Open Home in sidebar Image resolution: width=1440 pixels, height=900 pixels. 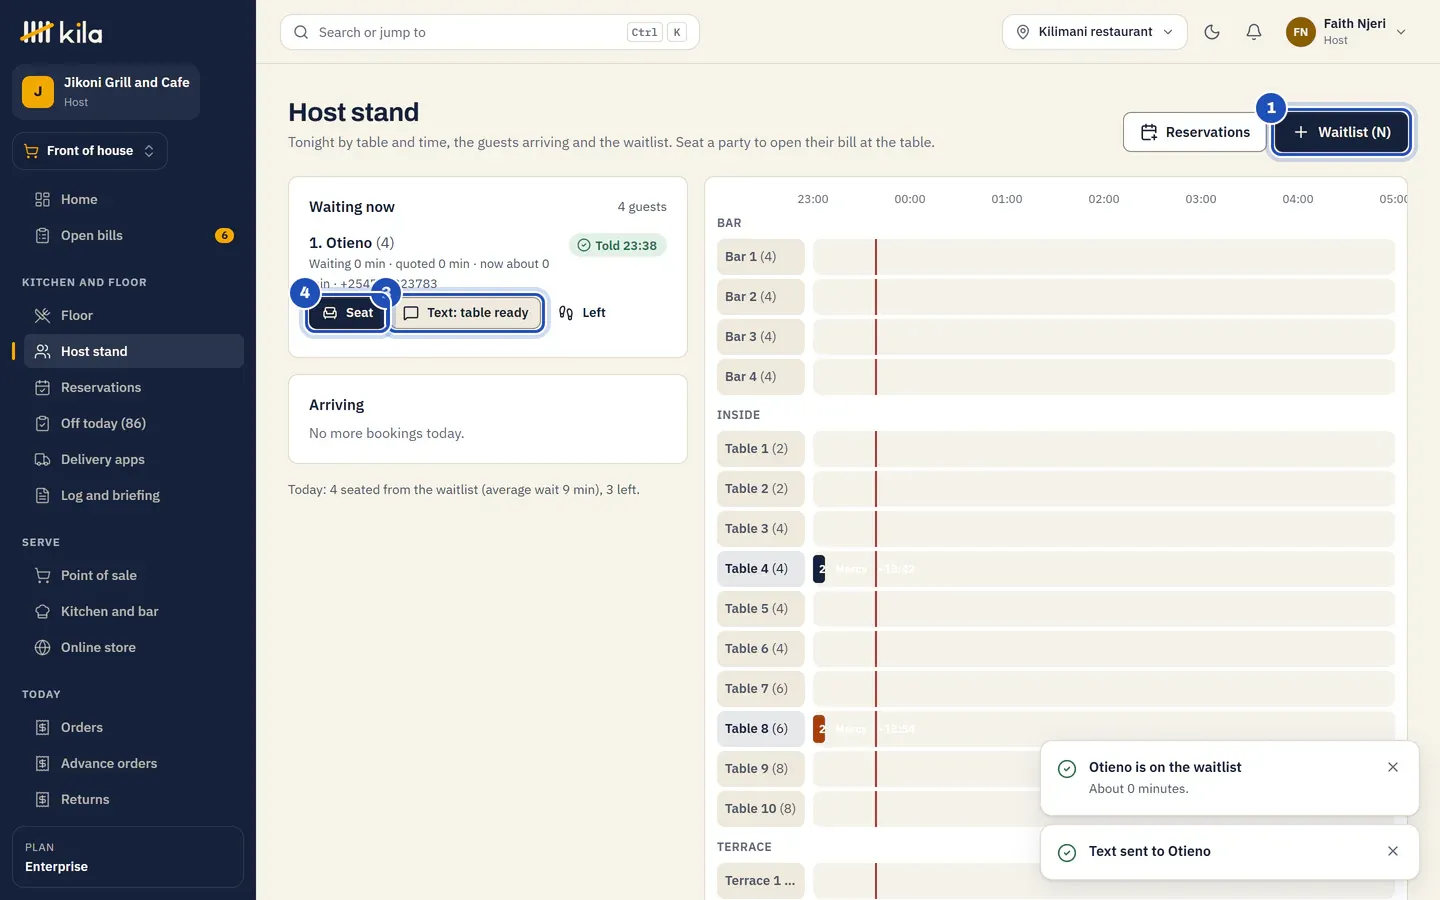pyautogui.click(x=134, y=199)
